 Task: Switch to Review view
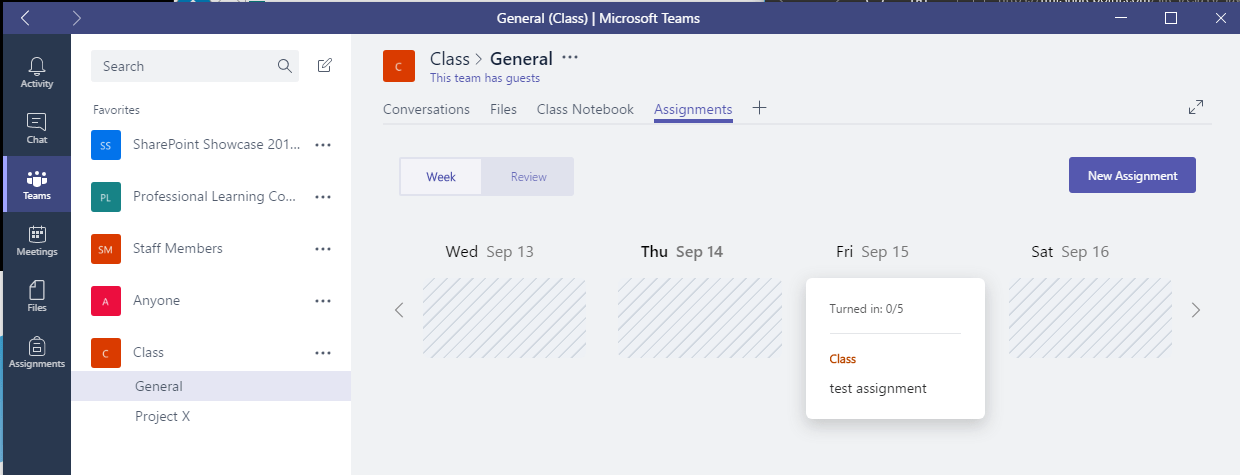[528, 177]
